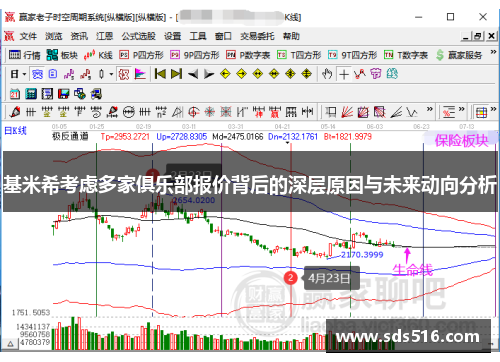Open the 行情 market quotes view

[x=24, y=55]
